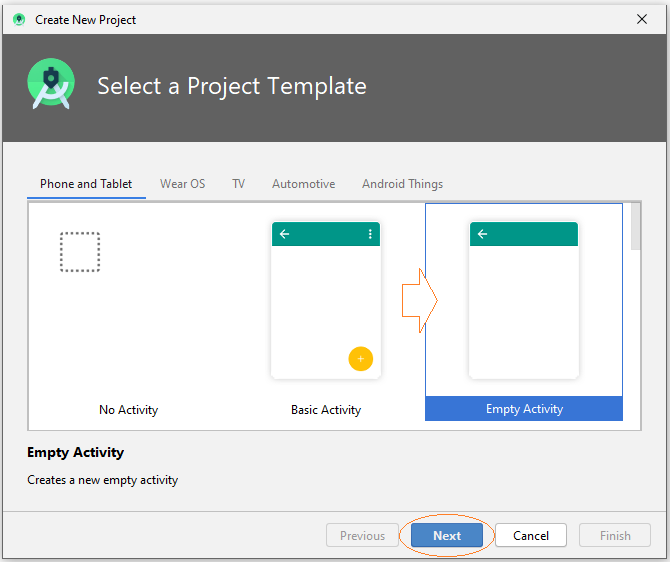Click the small Android Studio title bar icon

click(19, 20)
